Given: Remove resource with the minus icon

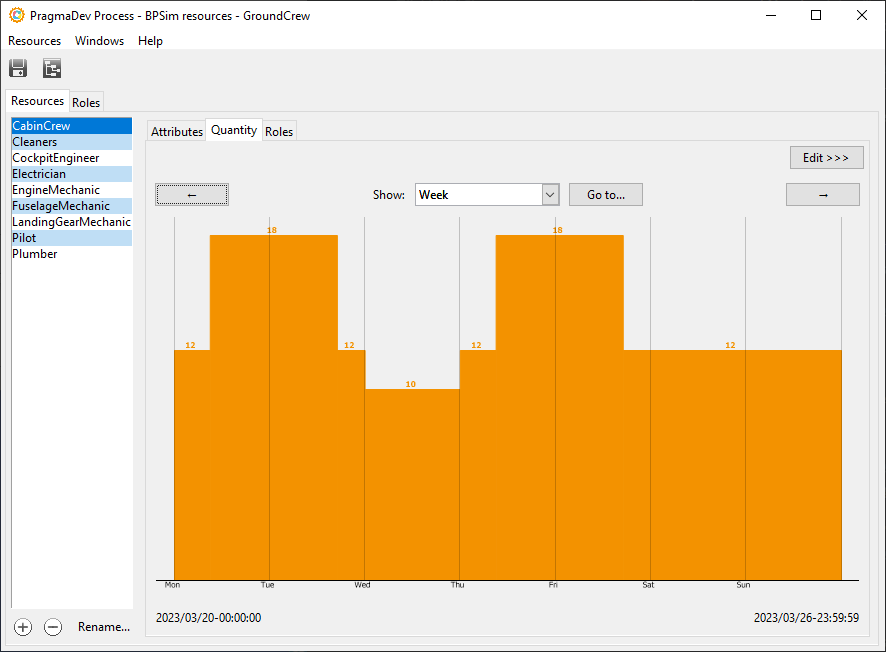Looking at the screenshot, I should tap(54, 627).
